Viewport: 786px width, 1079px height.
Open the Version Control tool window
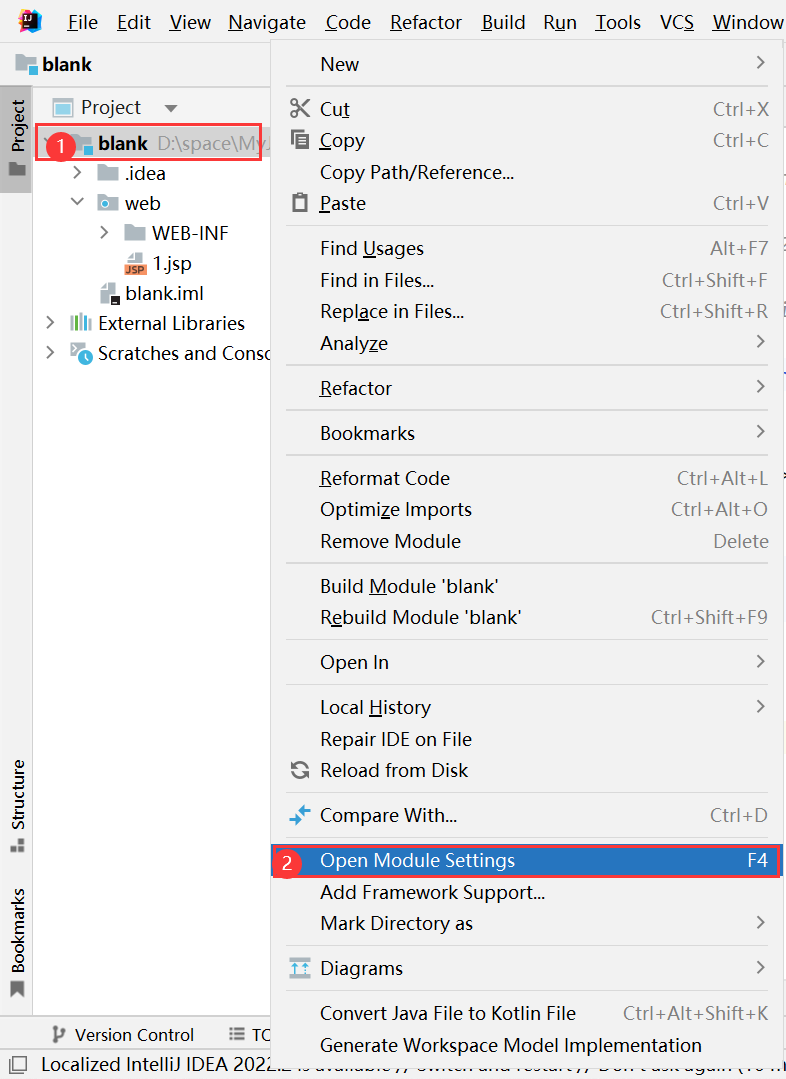pyautogui.click(x=122, y=1035)
